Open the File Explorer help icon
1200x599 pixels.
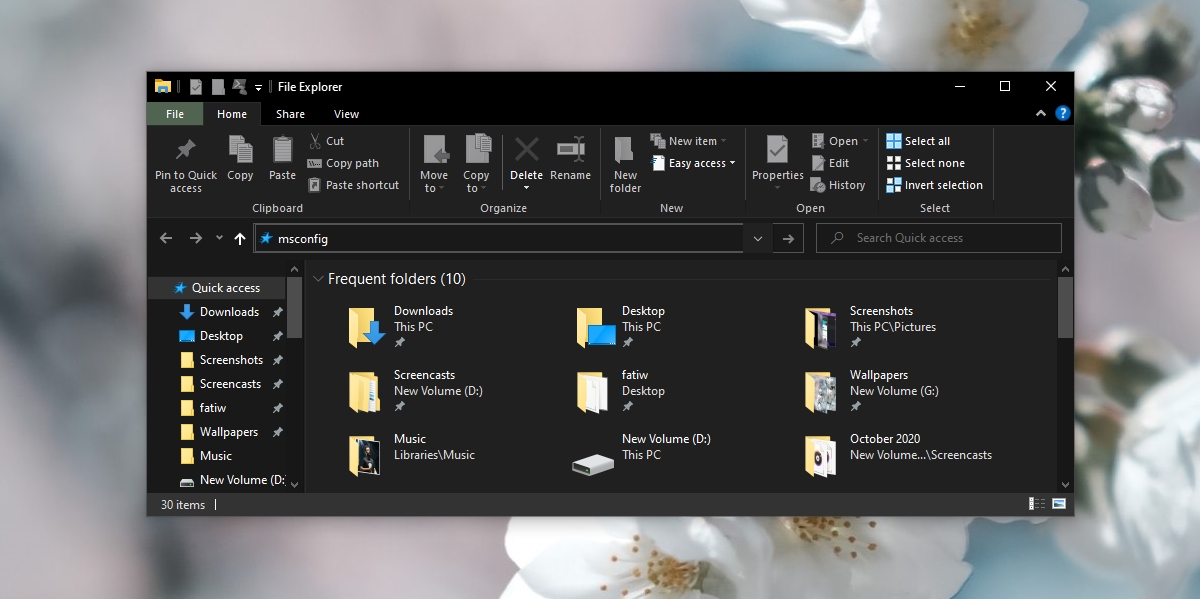click(1062, 114)
